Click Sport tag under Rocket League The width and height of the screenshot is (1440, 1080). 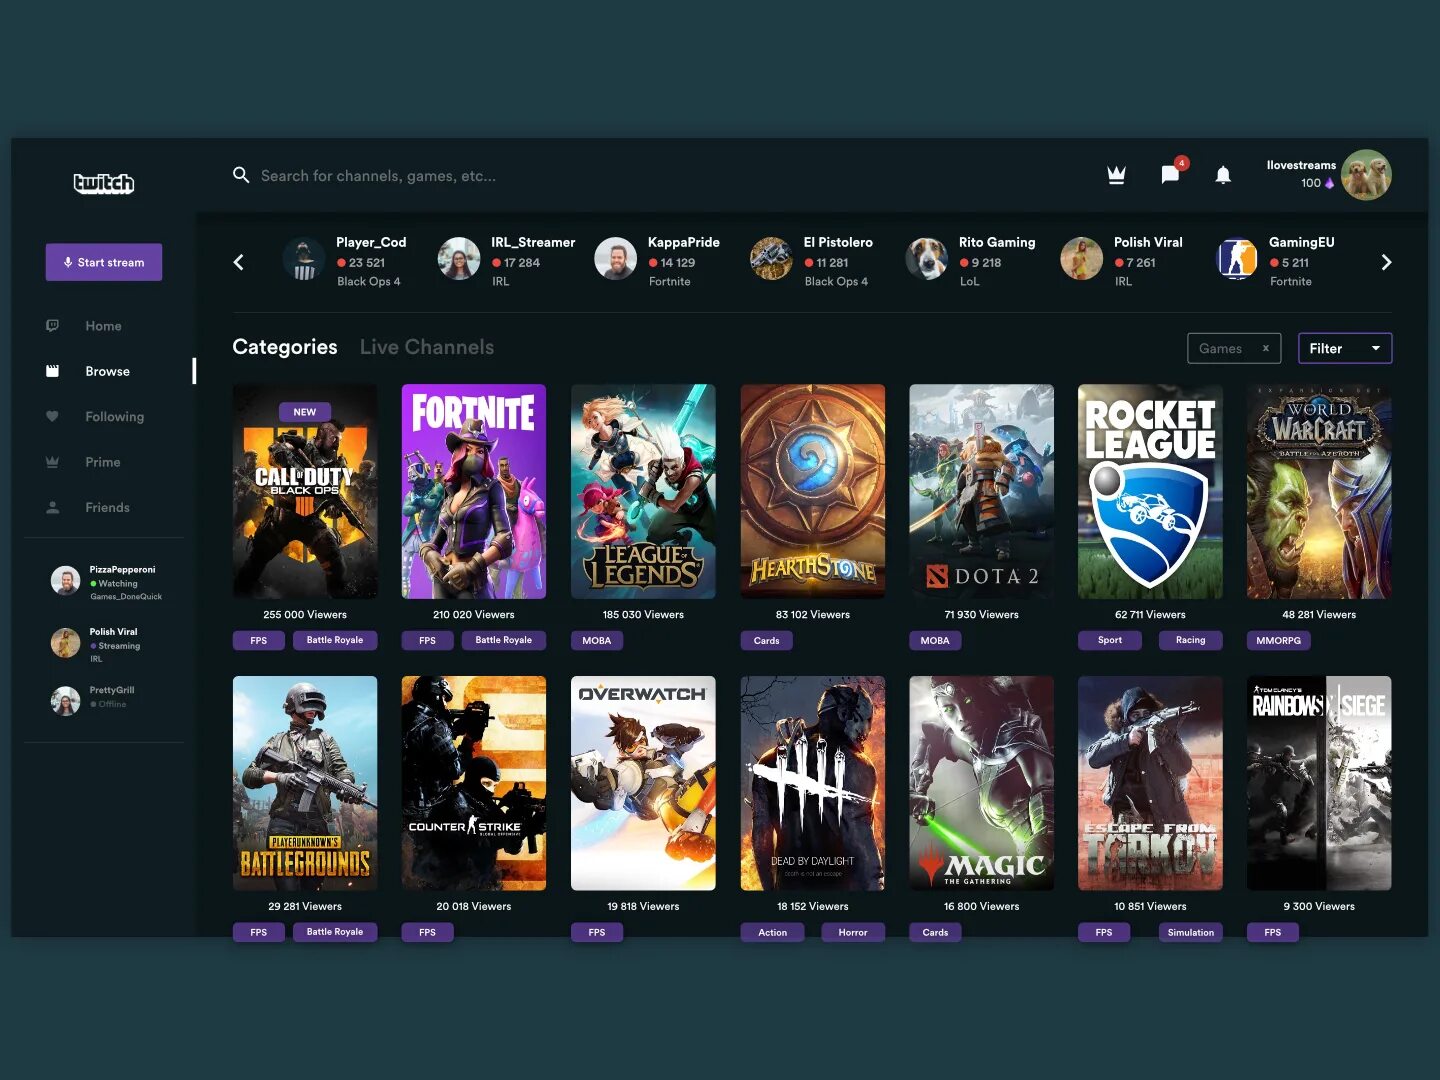pyautogui.click(x=1110, y=640)
